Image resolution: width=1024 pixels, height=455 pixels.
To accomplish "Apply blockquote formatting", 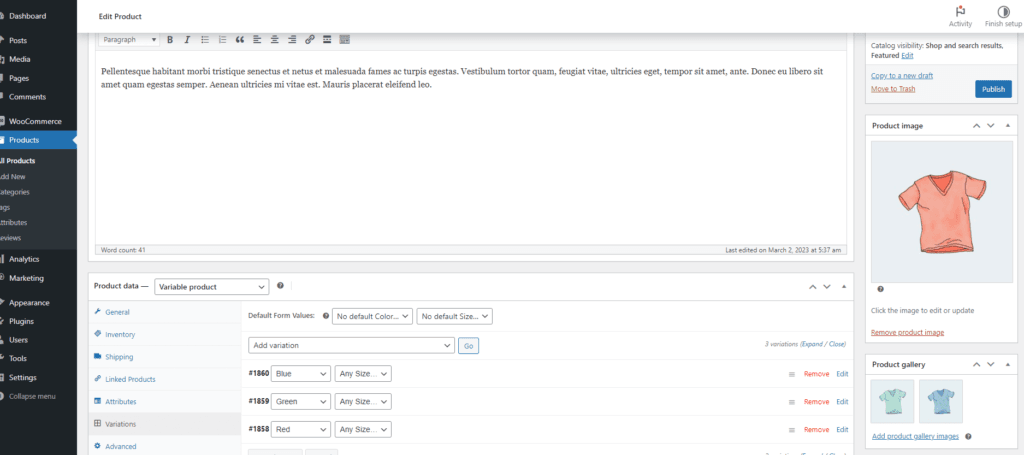I will point(240,40).
